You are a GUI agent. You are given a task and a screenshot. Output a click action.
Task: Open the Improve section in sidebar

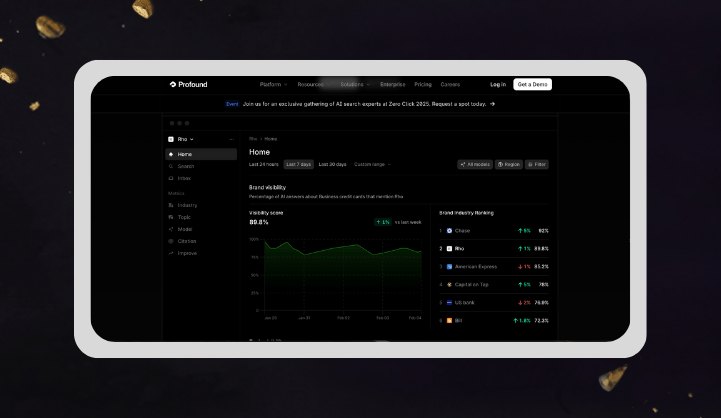187,253
